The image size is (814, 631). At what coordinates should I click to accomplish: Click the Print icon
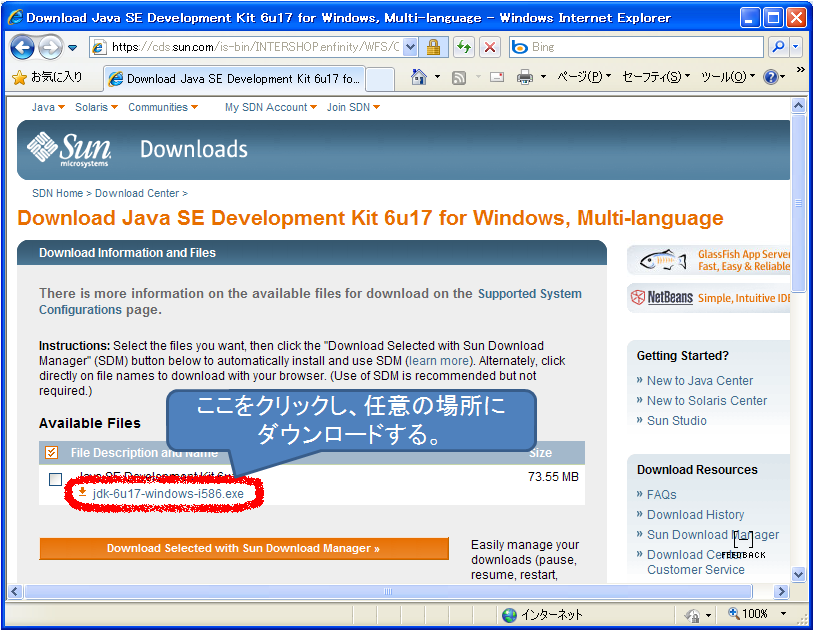tap(525, 78)
